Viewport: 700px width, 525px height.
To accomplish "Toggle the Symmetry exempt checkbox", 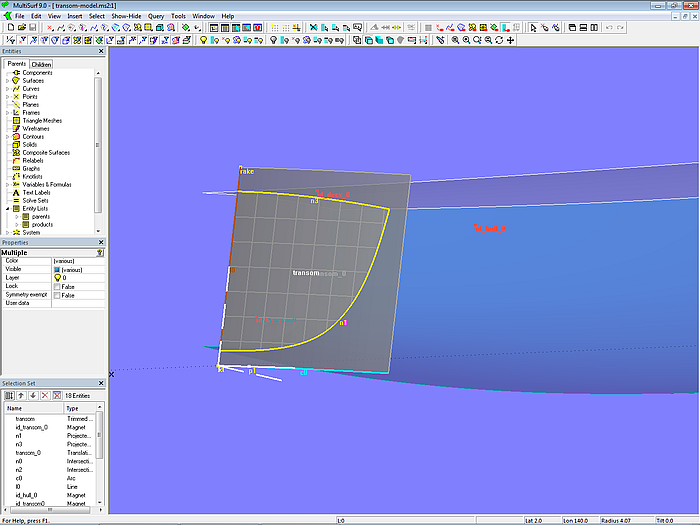I will pyautogui.click(x=56, y=295).
